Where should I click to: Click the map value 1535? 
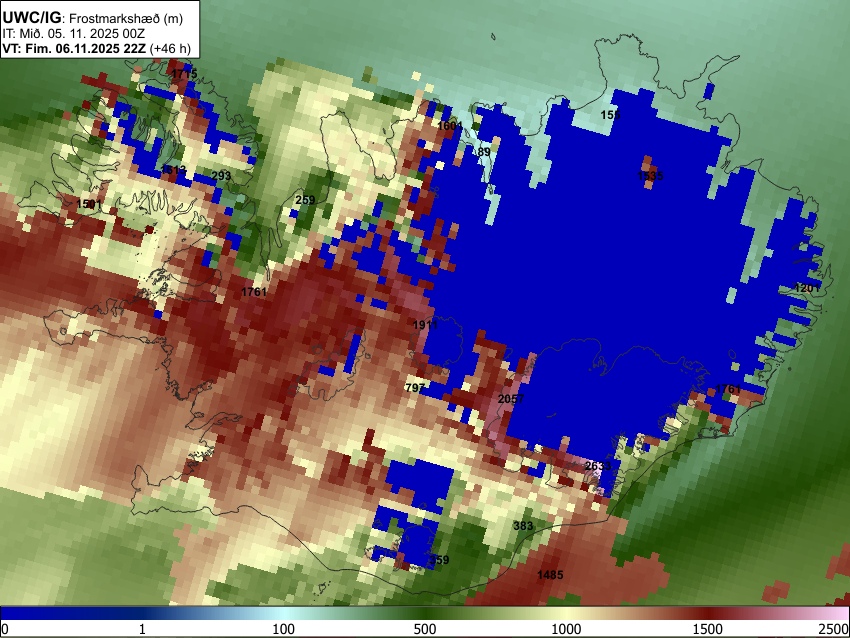[650, 176]
